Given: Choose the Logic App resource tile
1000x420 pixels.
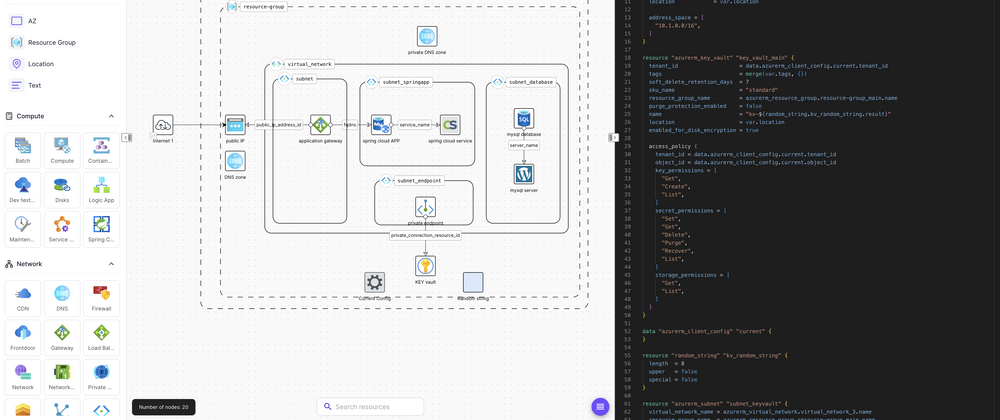Looking at the screenshot, I should coord(101,190).
